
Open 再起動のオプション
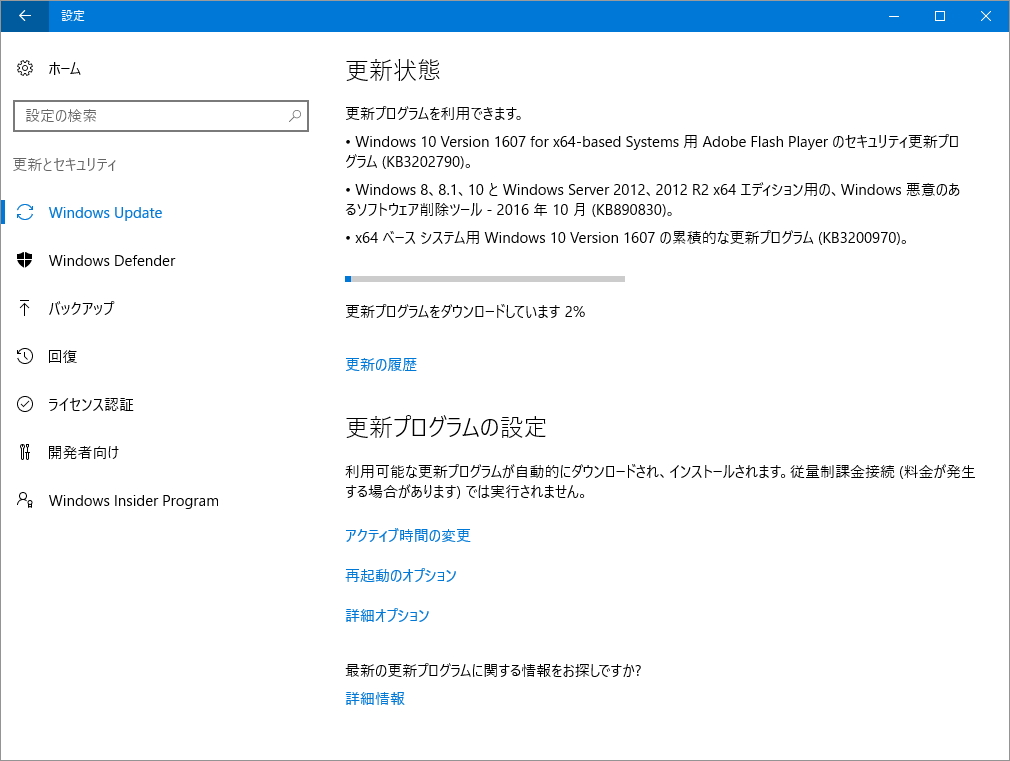[x=400, y=575]
